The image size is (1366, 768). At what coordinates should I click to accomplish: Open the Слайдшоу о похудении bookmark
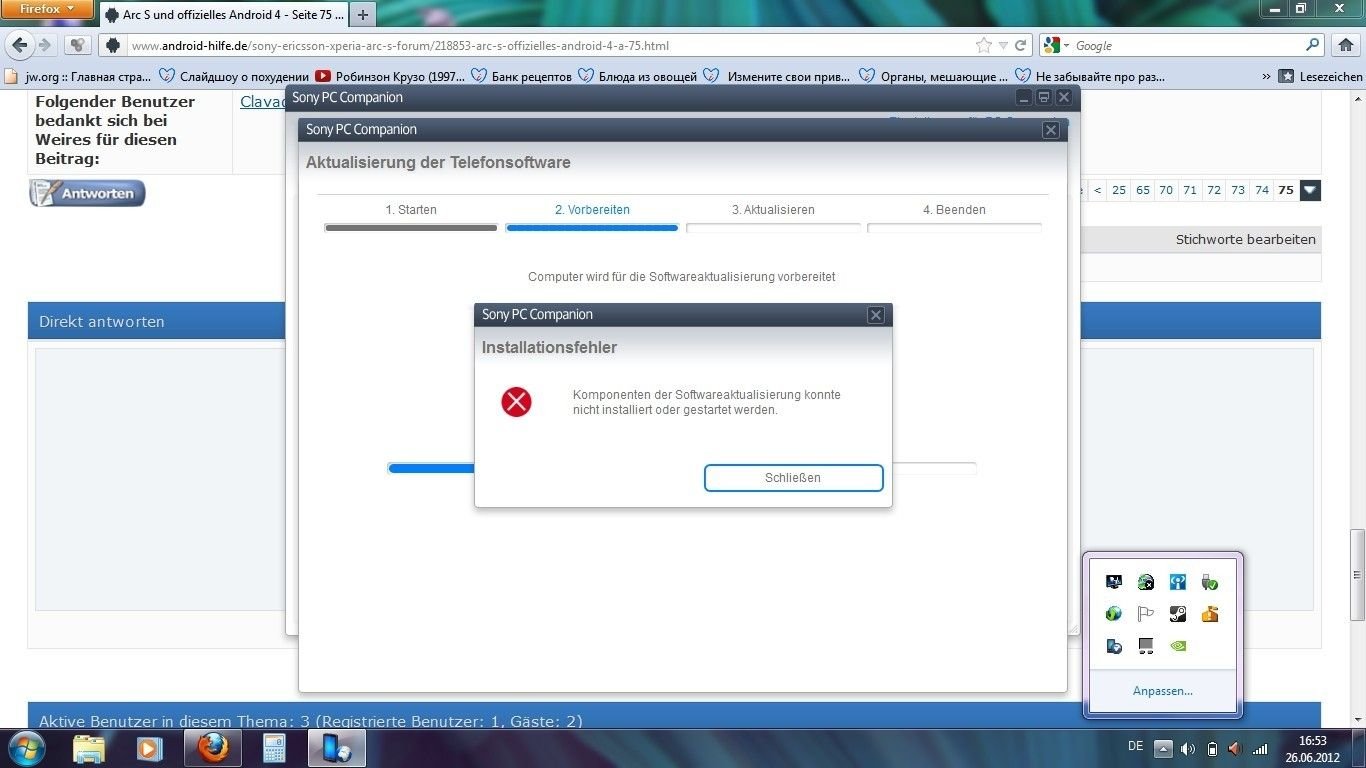pyautogui.click(x=234, y=76)
